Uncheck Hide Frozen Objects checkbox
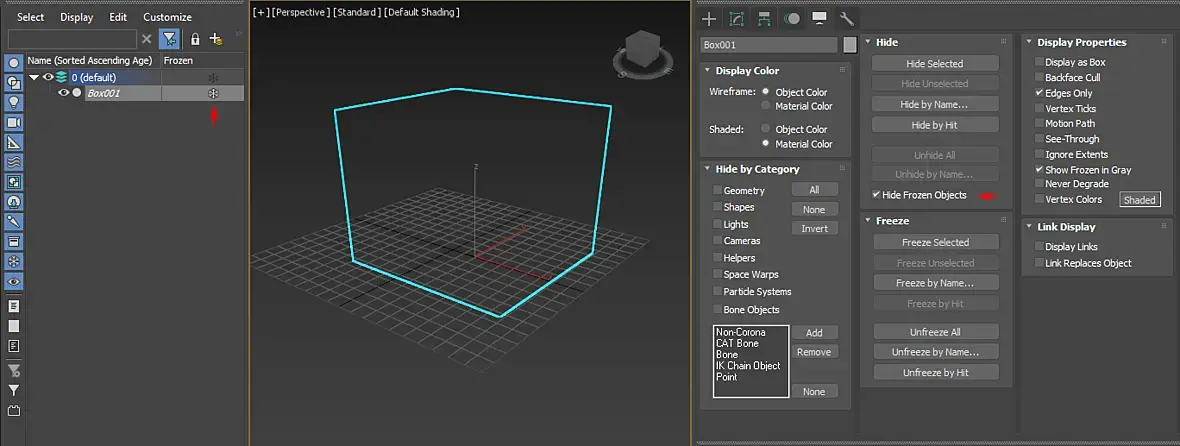1180x446 pixels. [876, 195]
